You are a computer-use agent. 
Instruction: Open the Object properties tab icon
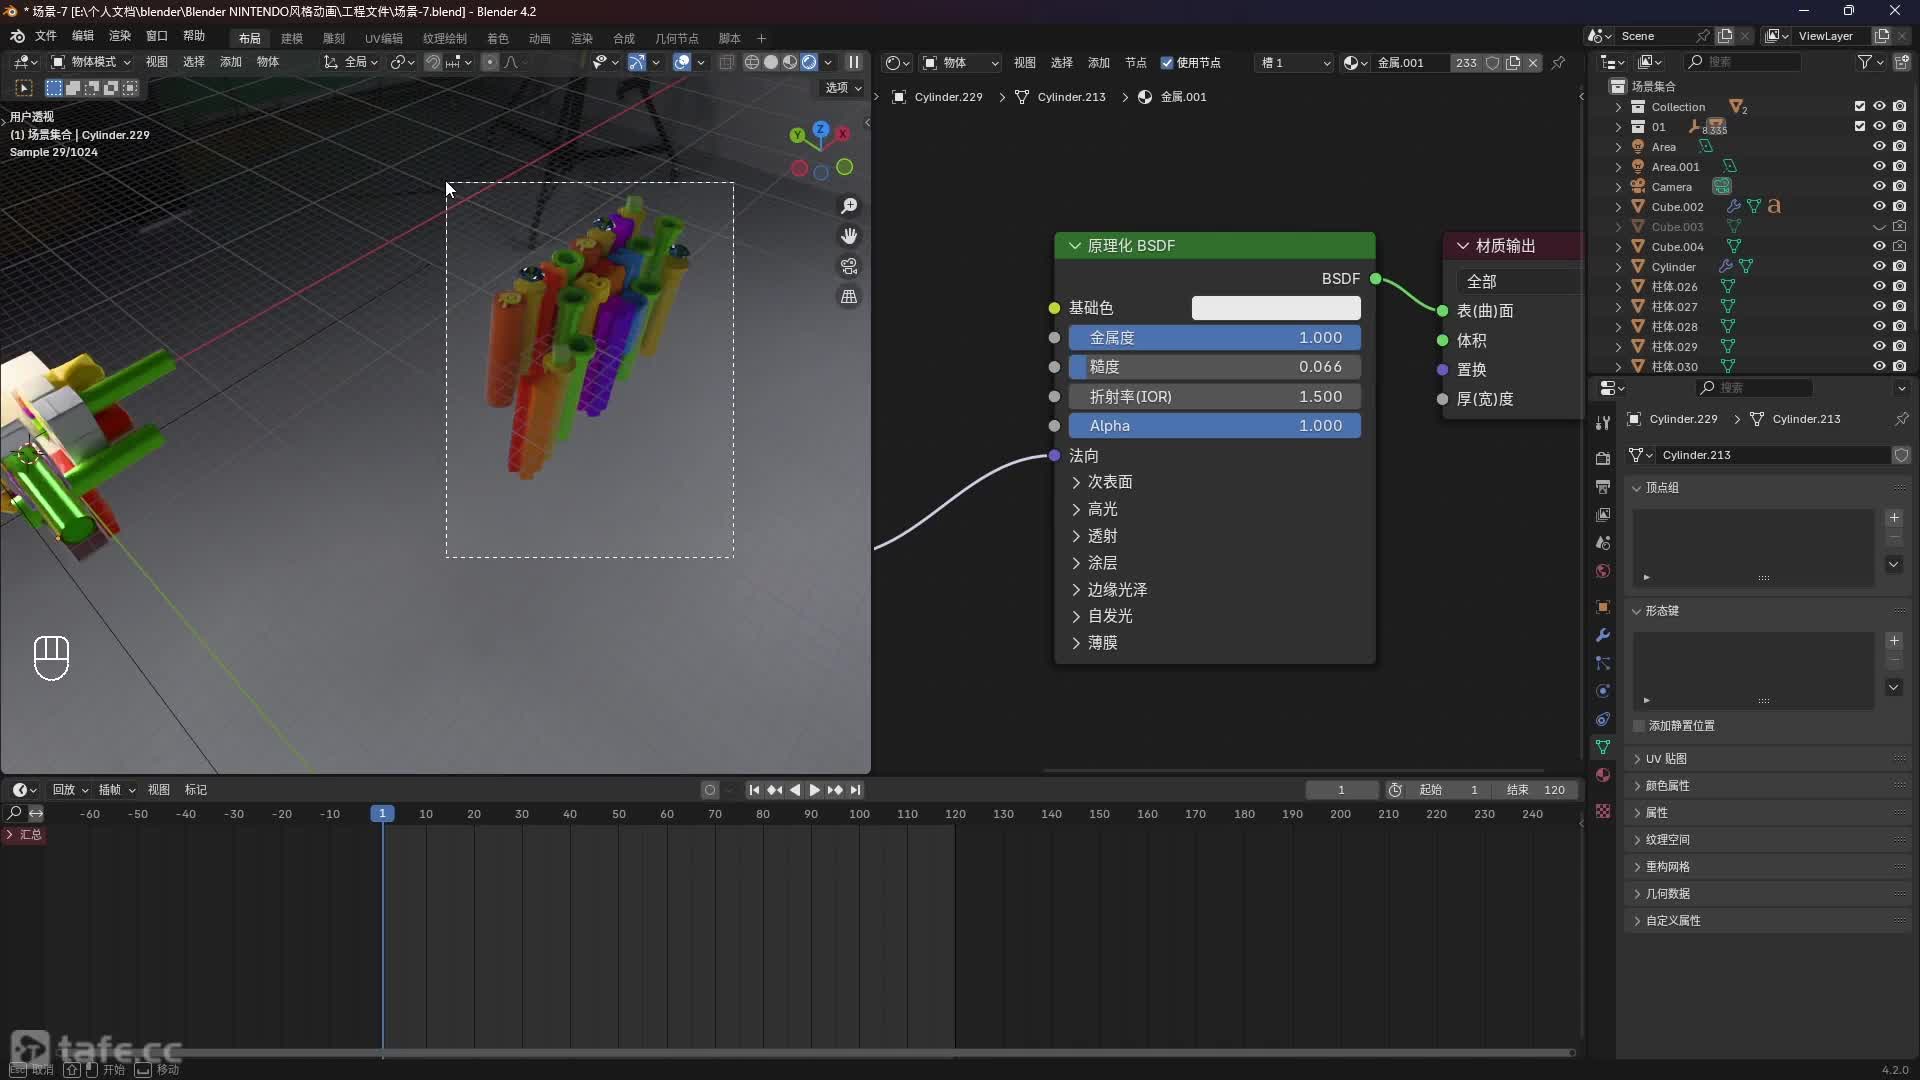[x=1603, y=607]
